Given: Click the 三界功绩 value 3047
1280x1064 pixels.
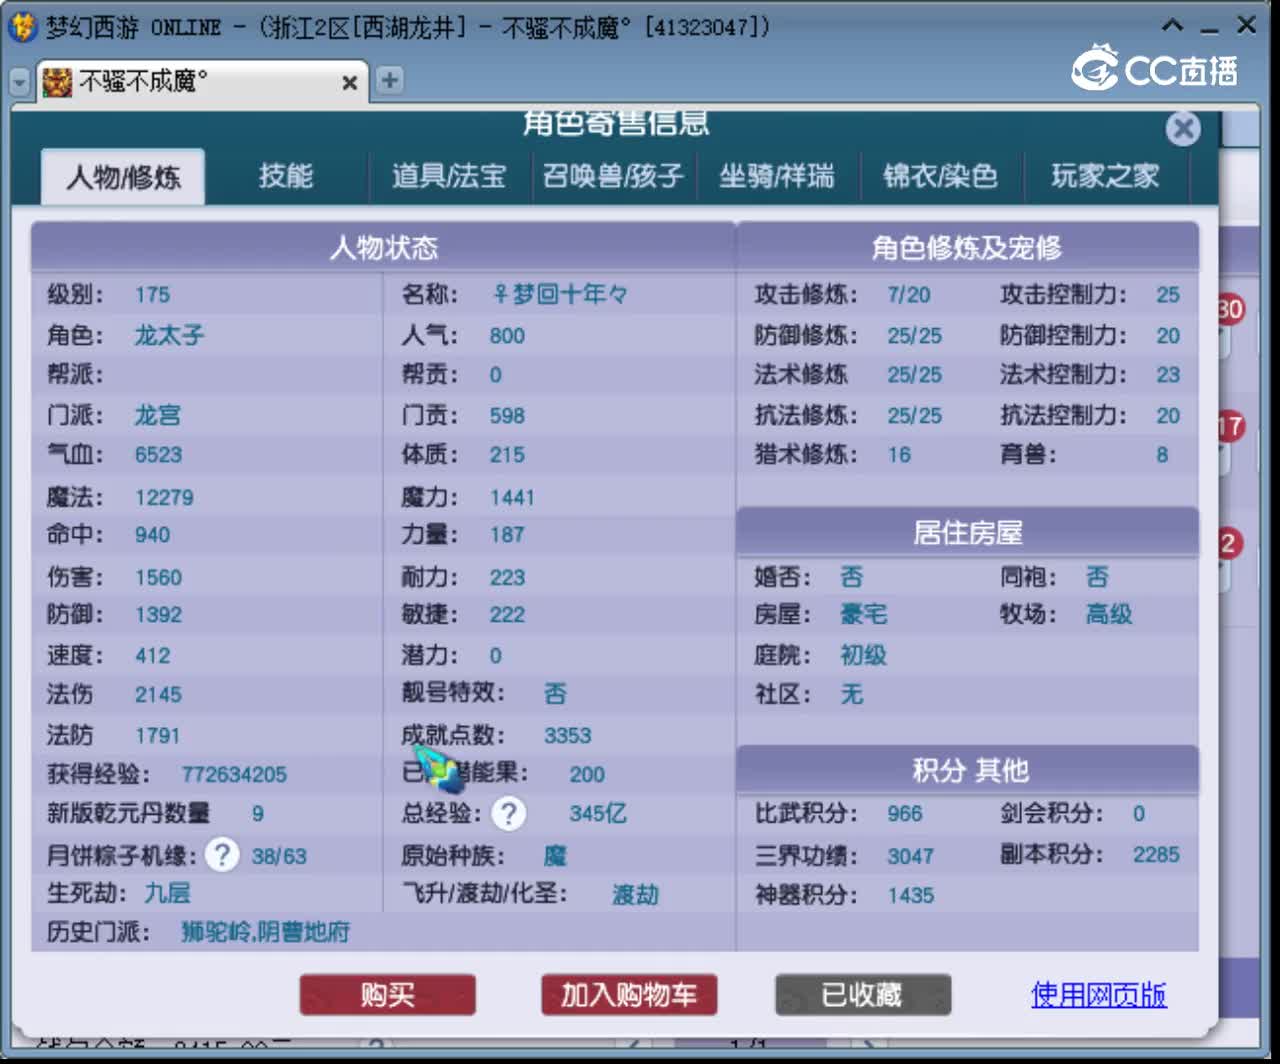Looking at the screenshot, I should (910, 856).
